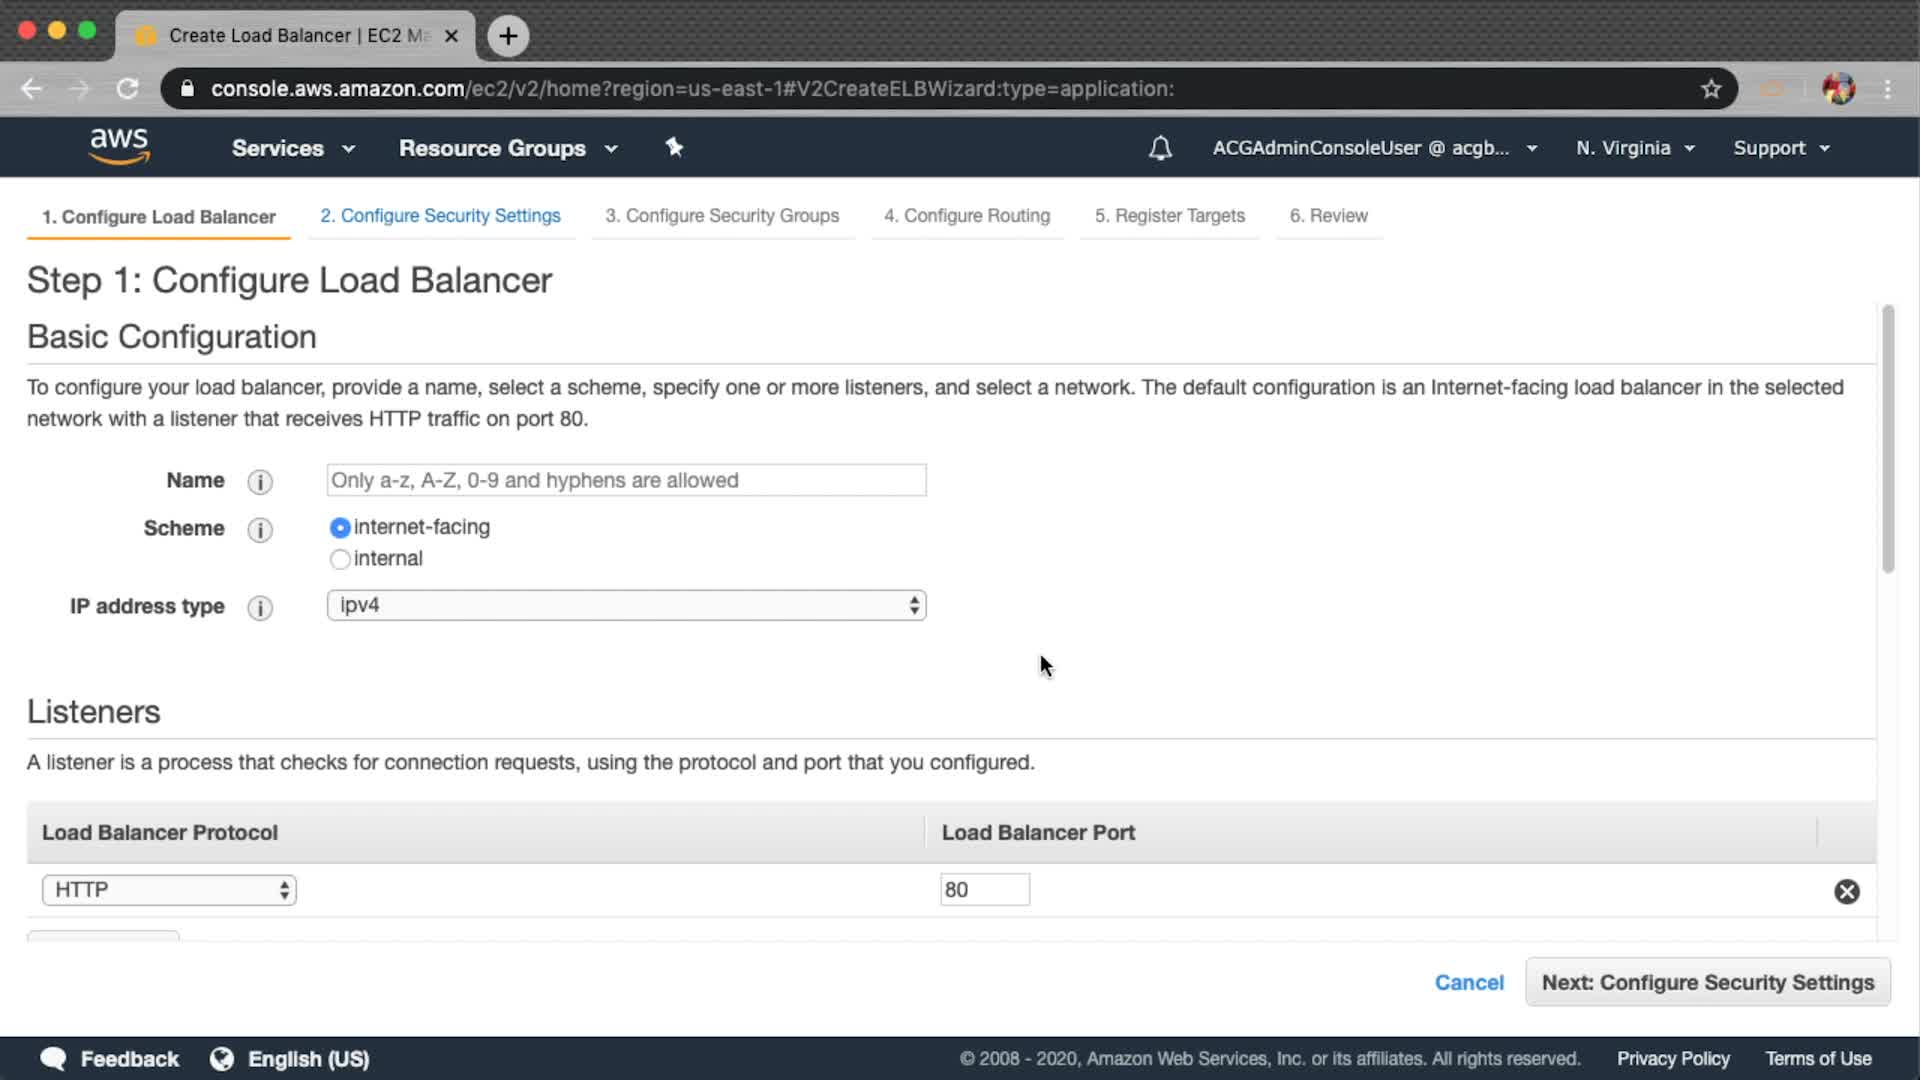Click the pin shortcuts star icon
1920x1080 pixels.
pyautogui.click(x=674, y=147)
